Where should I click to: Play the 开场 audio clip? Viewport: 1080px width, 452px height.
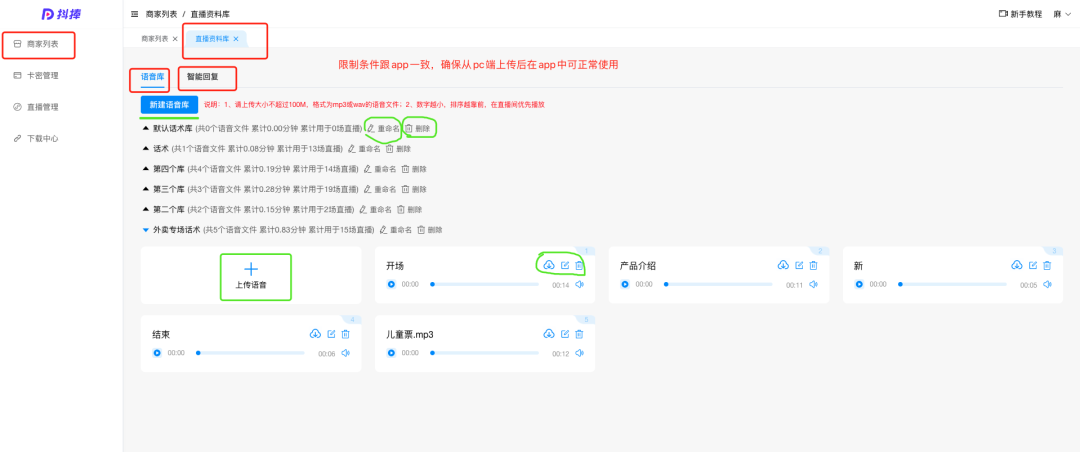tap(391, 284)
